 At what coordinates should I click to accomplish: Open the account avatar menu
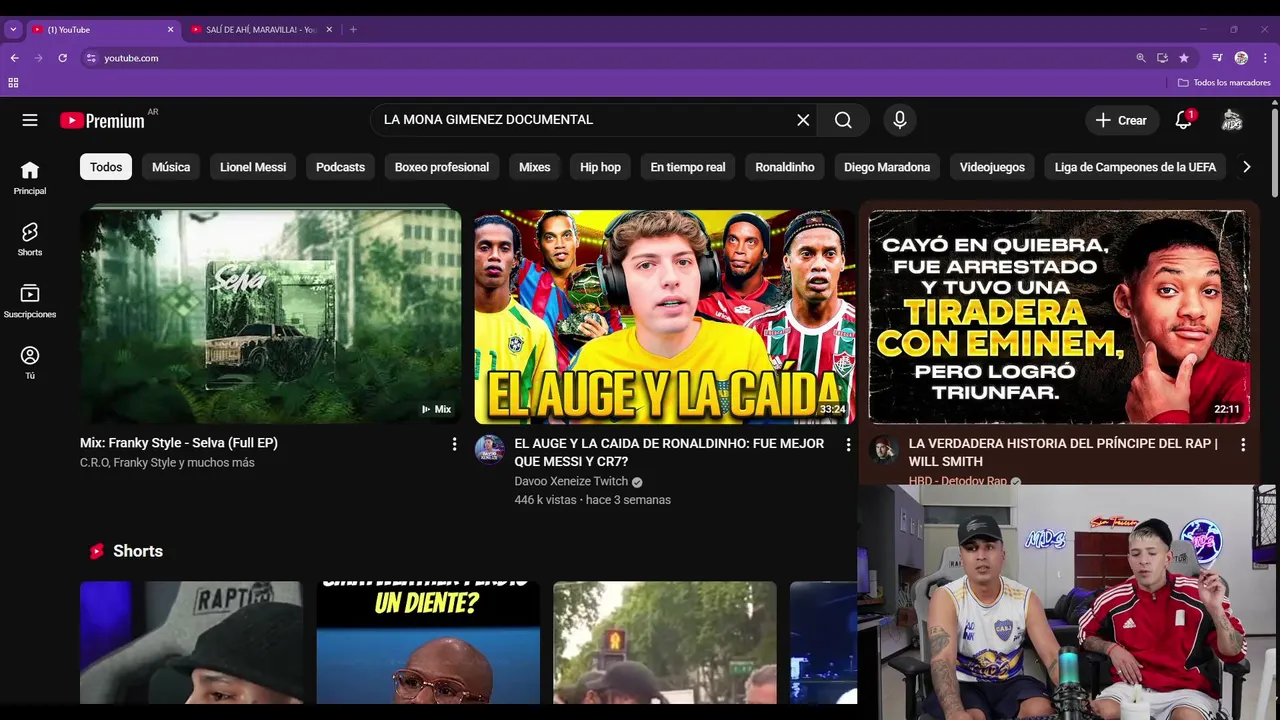pyautogui.click(x=1232, y=120)
